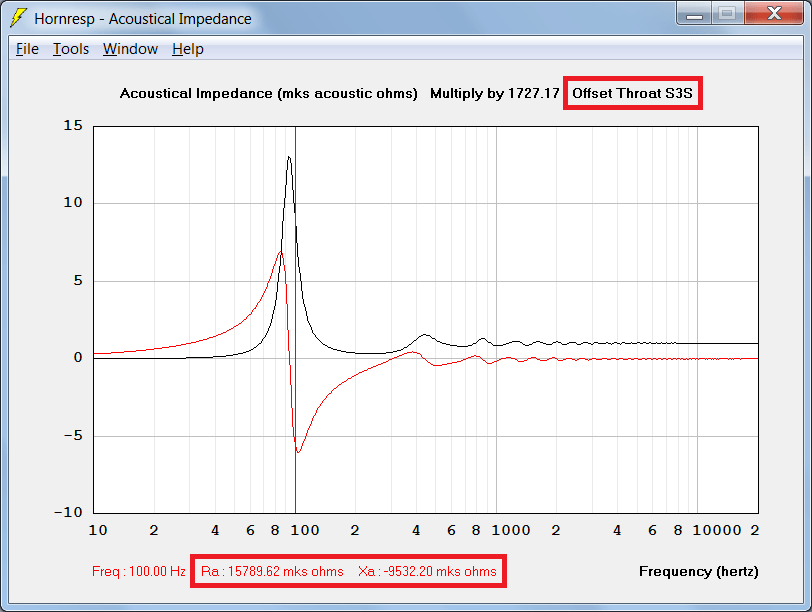Click the '1000' frequency axis label
The image size is (812, 612).
[x=511, y=530]
